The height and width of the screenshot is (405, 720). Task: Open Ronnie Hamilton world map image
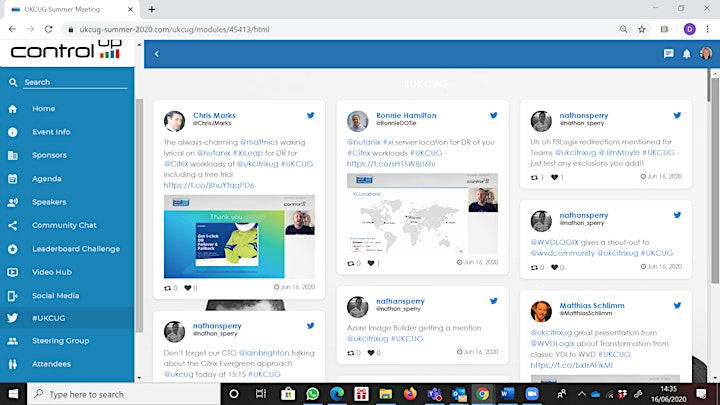(x=422, y=214)
